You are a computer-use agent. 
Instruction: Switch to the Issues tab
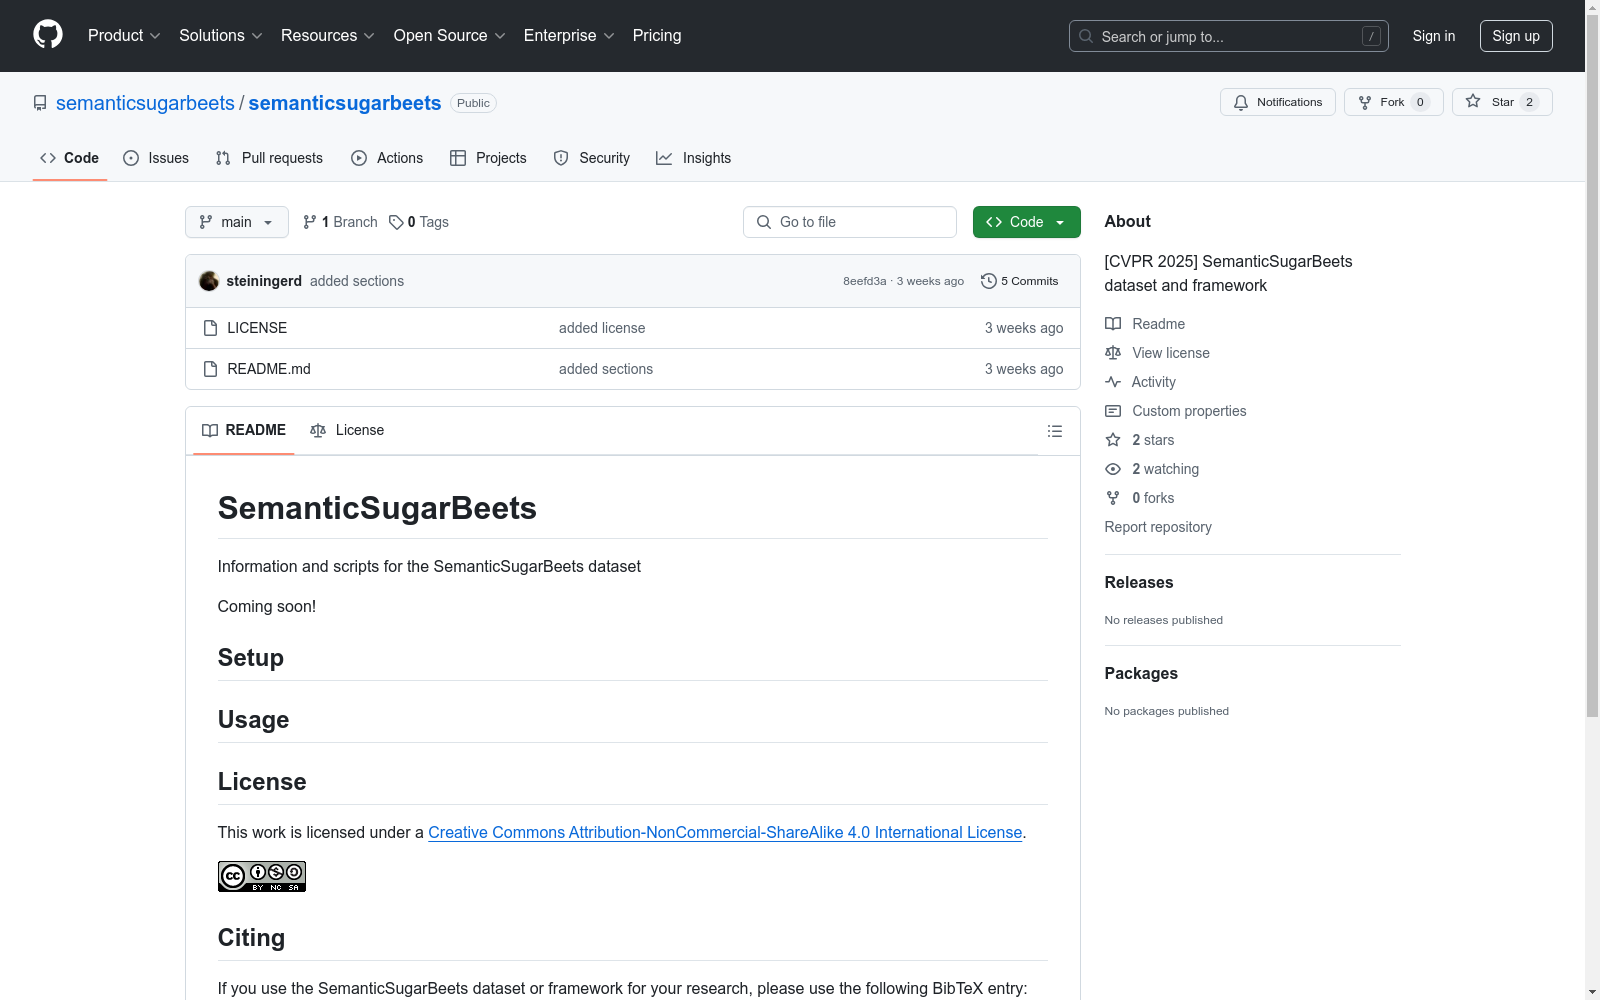pyautogui.click(x=156, y=158)
